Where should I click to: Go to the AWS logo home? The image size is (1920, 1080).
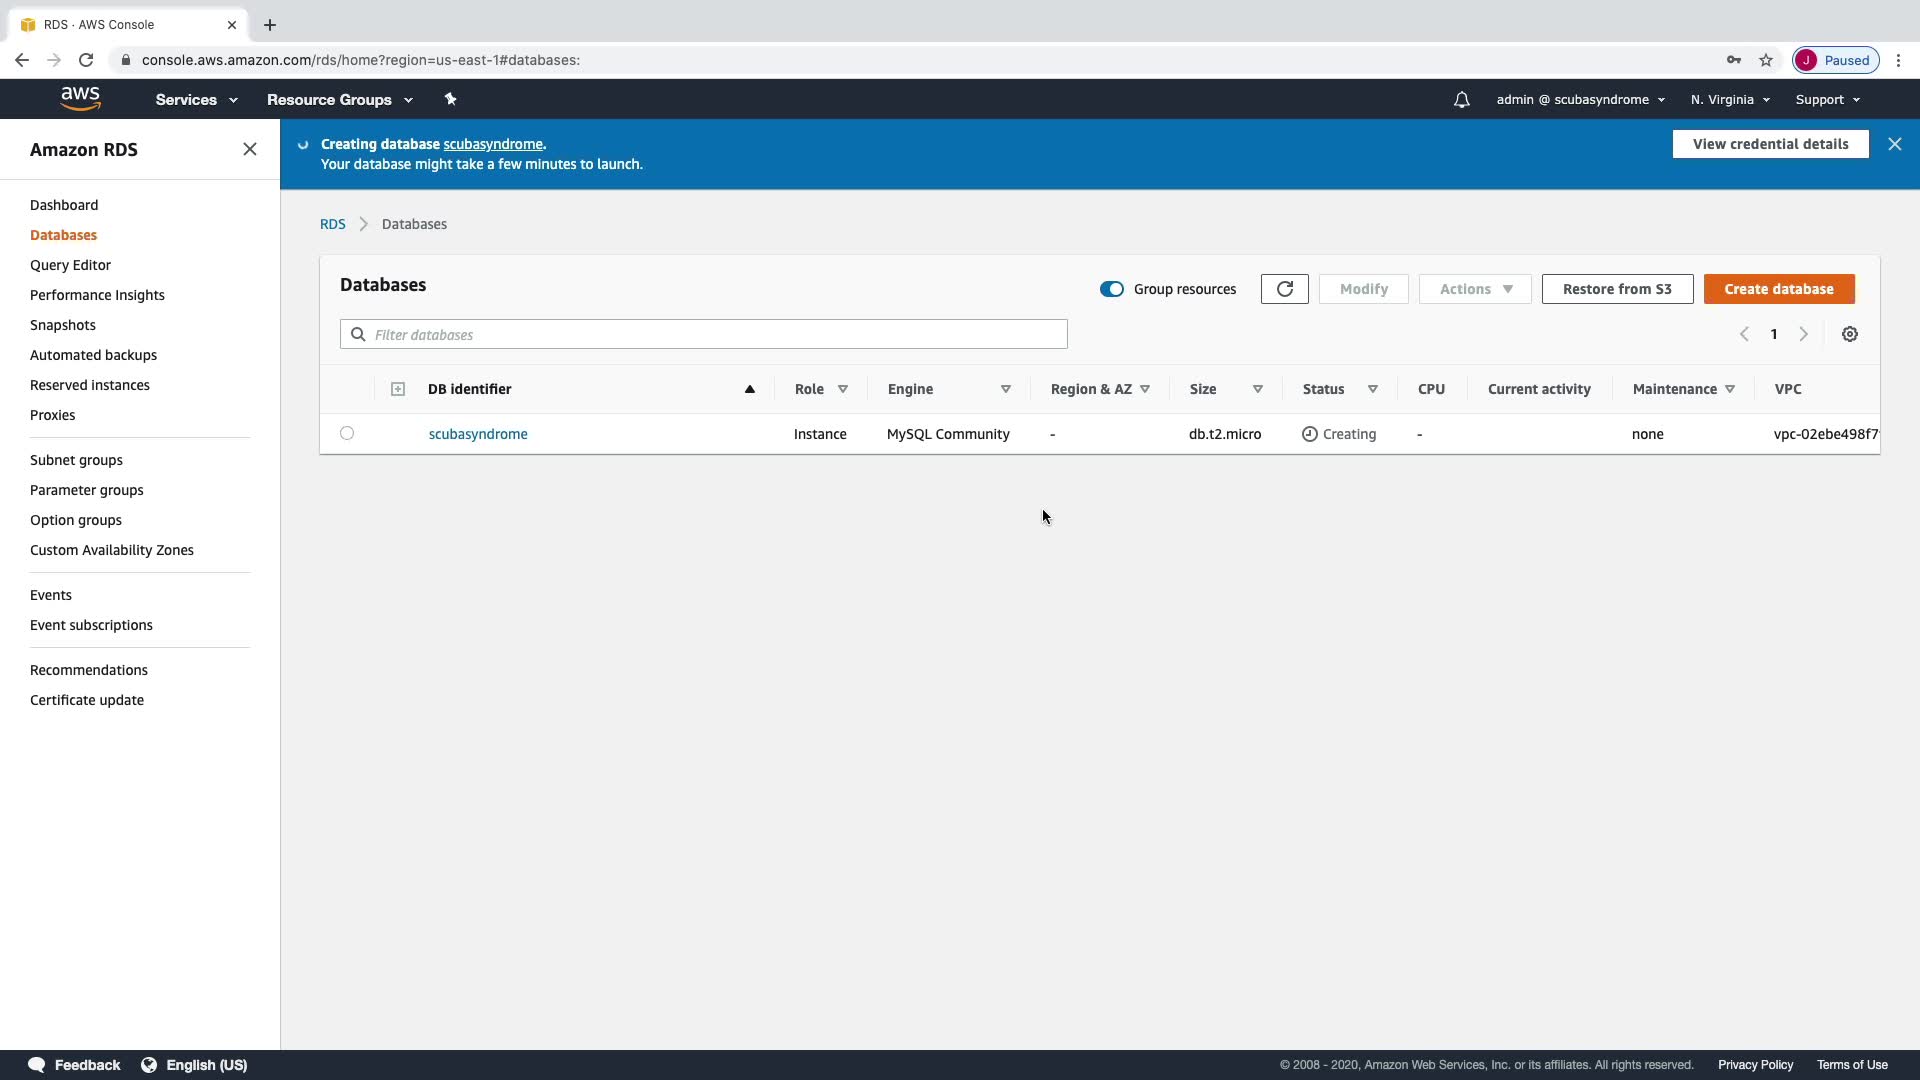tap(80, 99)
